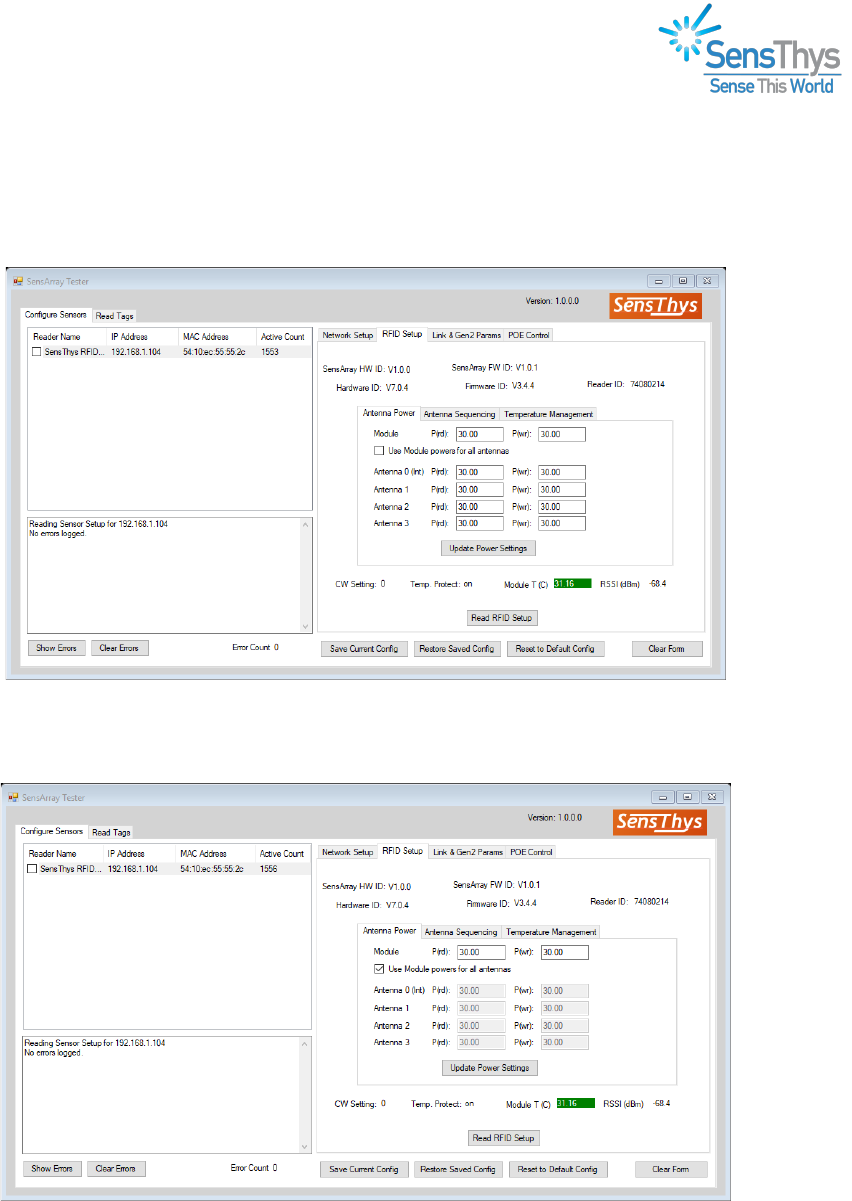Click log box scroll-down arrow in upper window
Image resolution: width=852 pixels, height=1201 pixels.
[306, 626]
